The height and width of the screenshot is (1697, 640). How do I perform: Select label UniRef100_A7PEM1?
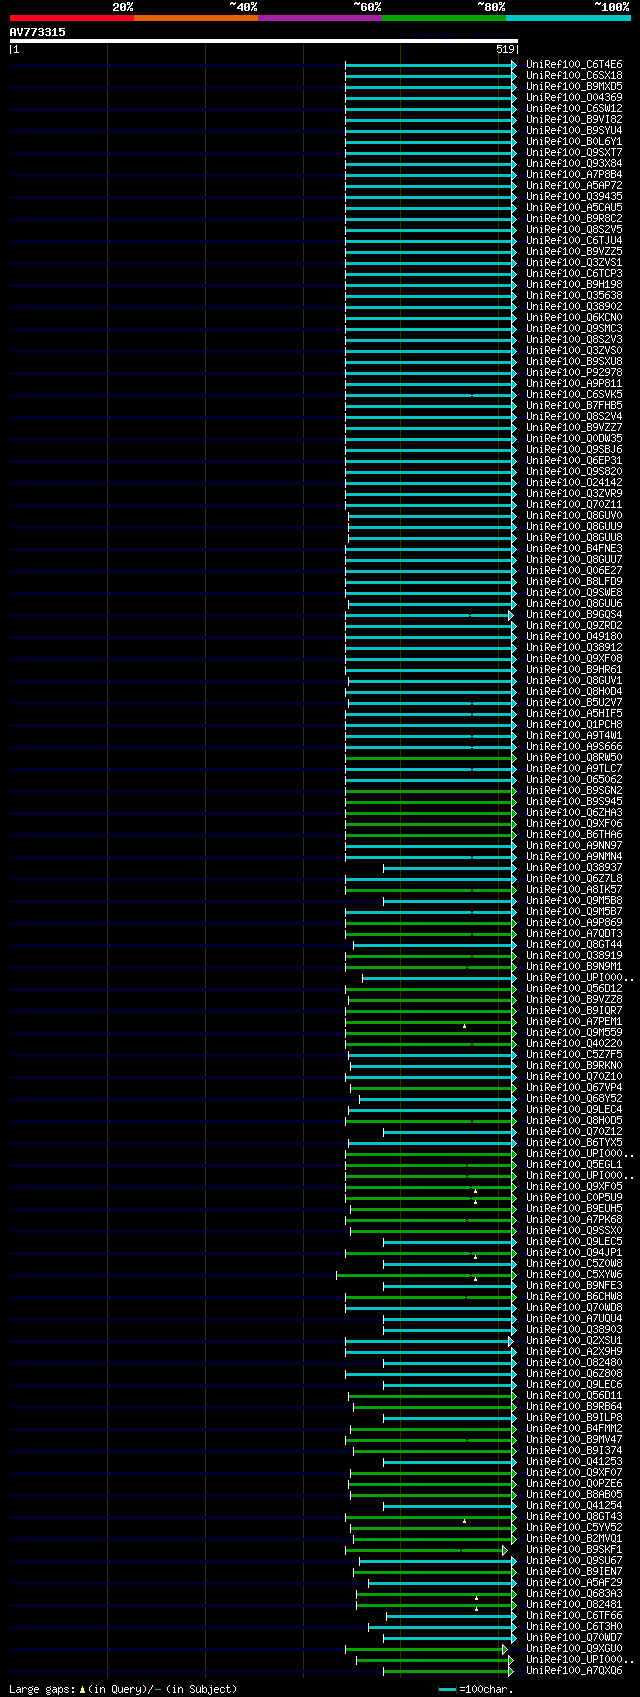[x=574, y=1021]
